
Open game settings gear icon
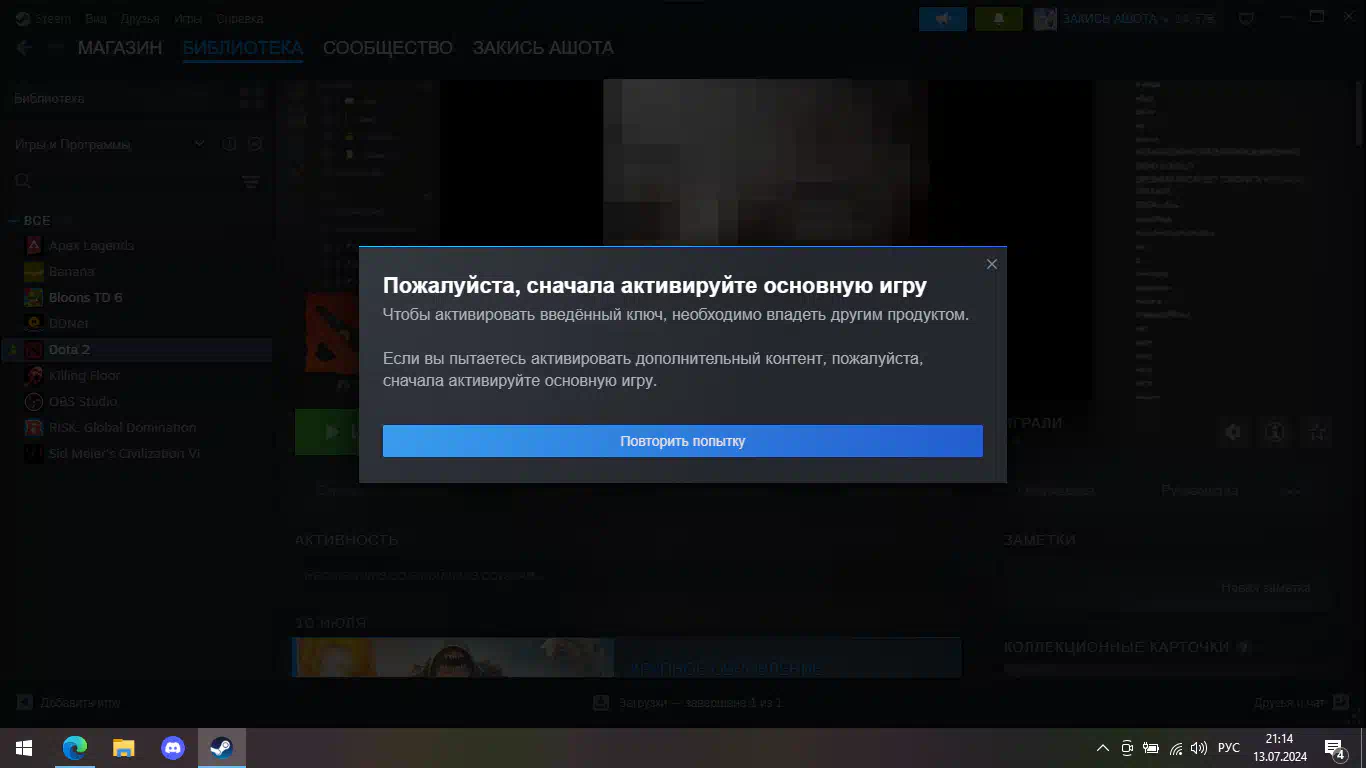[x=1233, y=432]
